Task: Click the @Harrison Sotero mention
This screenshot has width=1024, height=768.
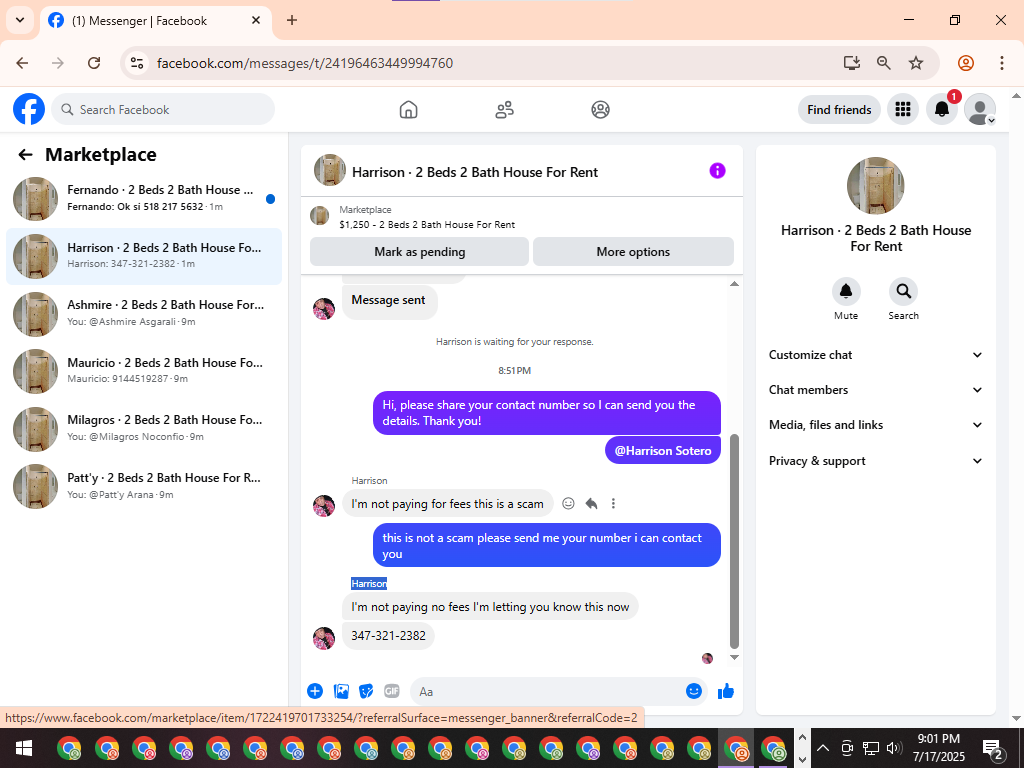Action: [x=662, y=451]
